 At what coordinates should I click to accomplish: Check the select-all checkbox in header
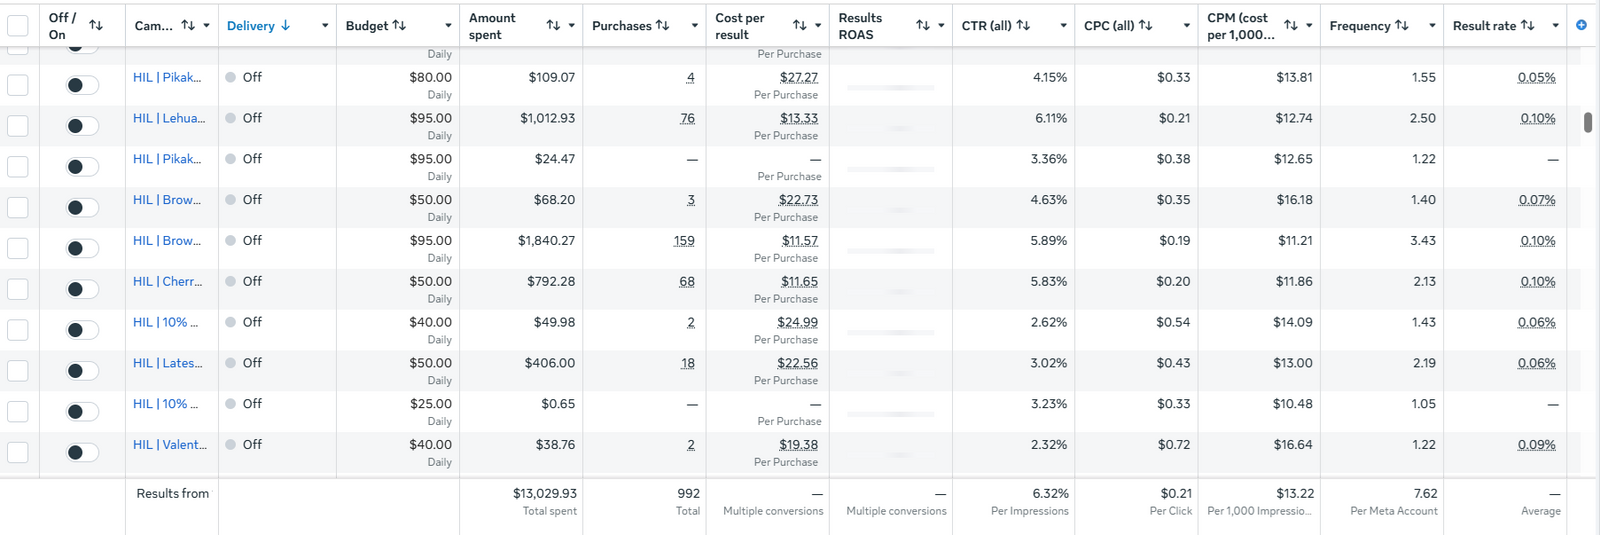click(x=18, y=26)
